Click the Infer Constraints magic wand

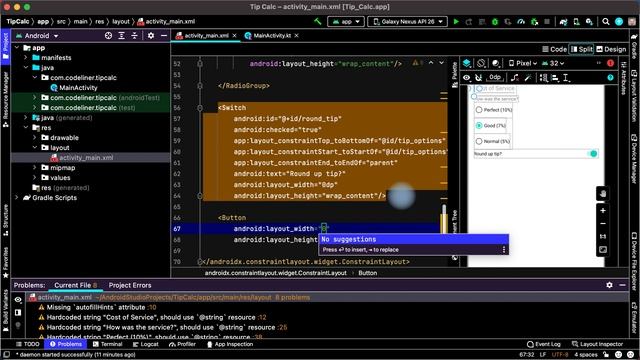coord(528,78)
